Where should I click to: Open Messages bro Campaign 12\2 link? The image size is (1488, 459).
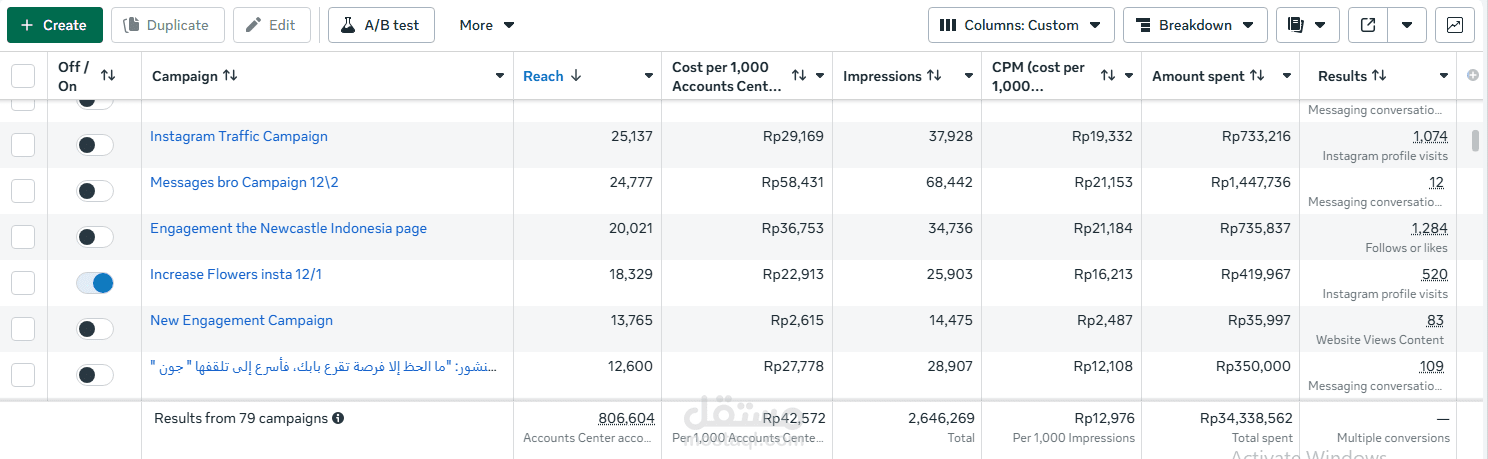coord(244,182)
